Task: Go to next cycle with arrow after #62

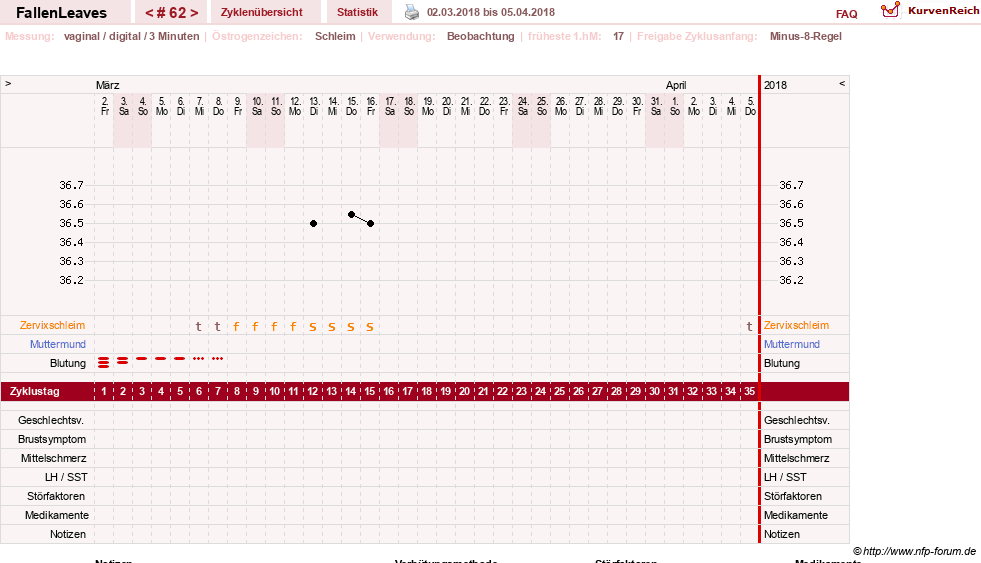Action: click(x=194, y=13)
